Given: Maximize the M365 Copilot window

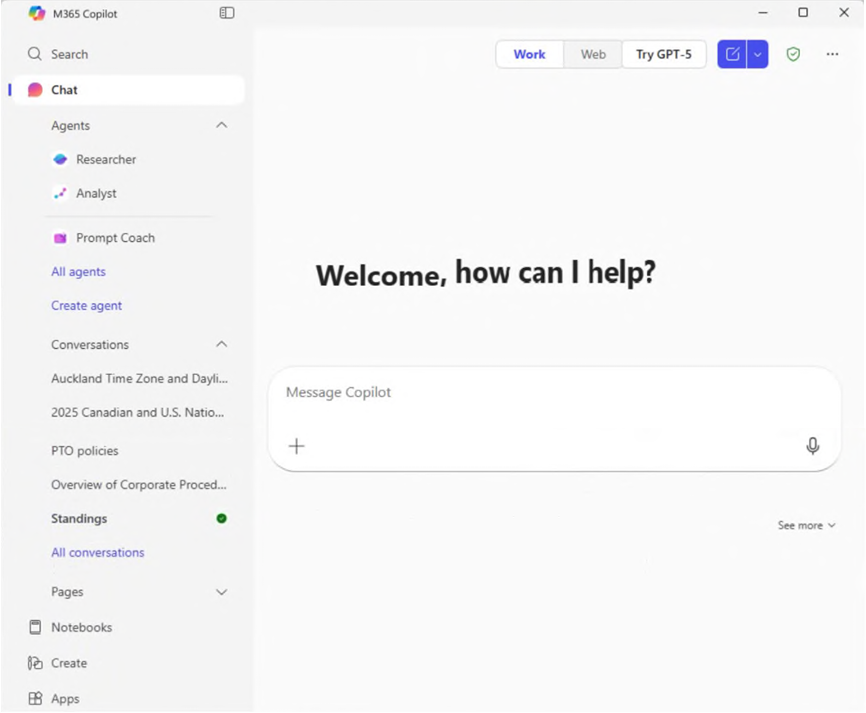Looking at the screenshot, I should pyautogui.click(x=803, y=12).
